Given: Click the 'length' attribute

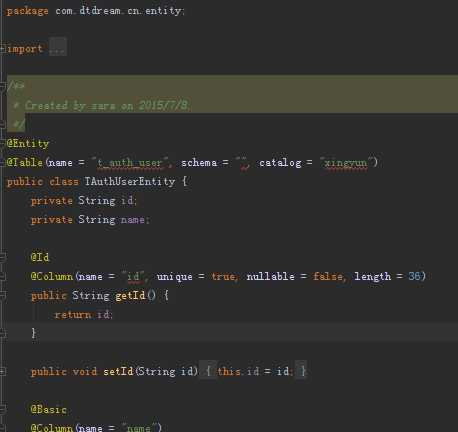Looking at the screenshot, I should coord(373,276).
